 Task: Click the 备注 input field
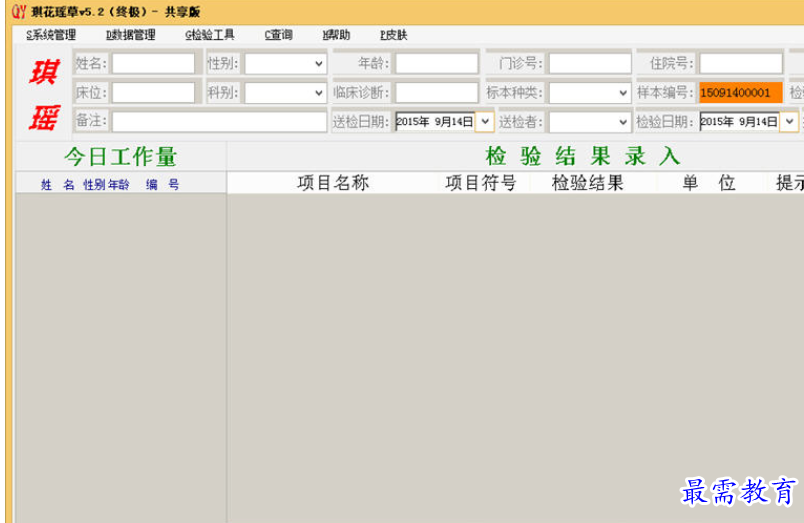click(219, 122)
